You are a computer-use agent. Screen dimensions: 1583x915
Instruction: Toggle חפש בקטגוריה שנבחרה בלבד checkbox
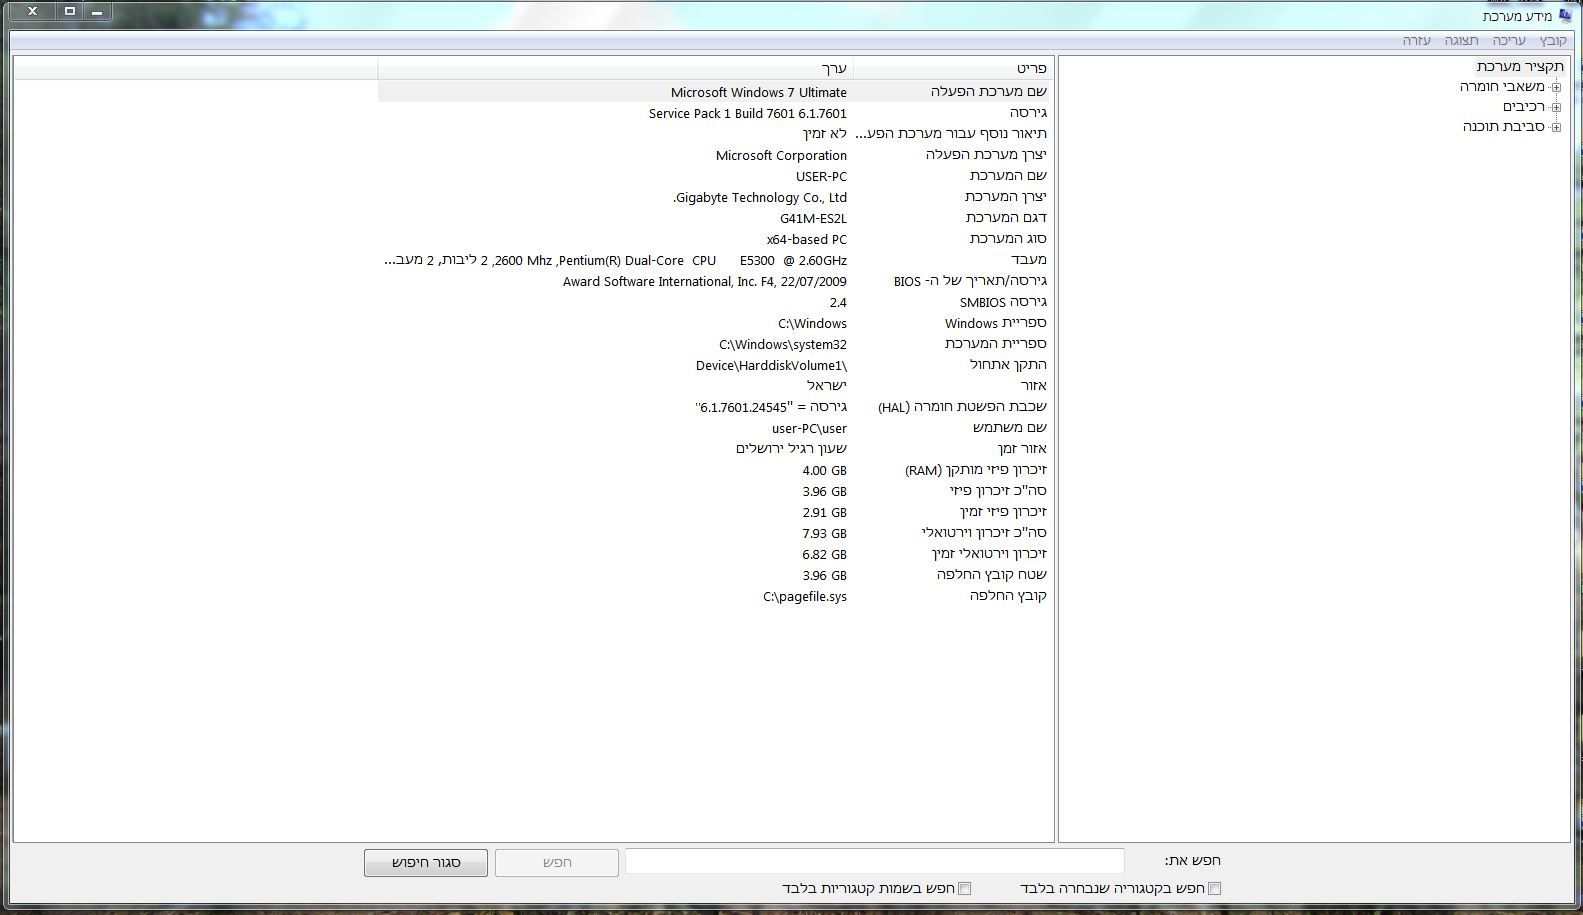(x=1215, y=888)
